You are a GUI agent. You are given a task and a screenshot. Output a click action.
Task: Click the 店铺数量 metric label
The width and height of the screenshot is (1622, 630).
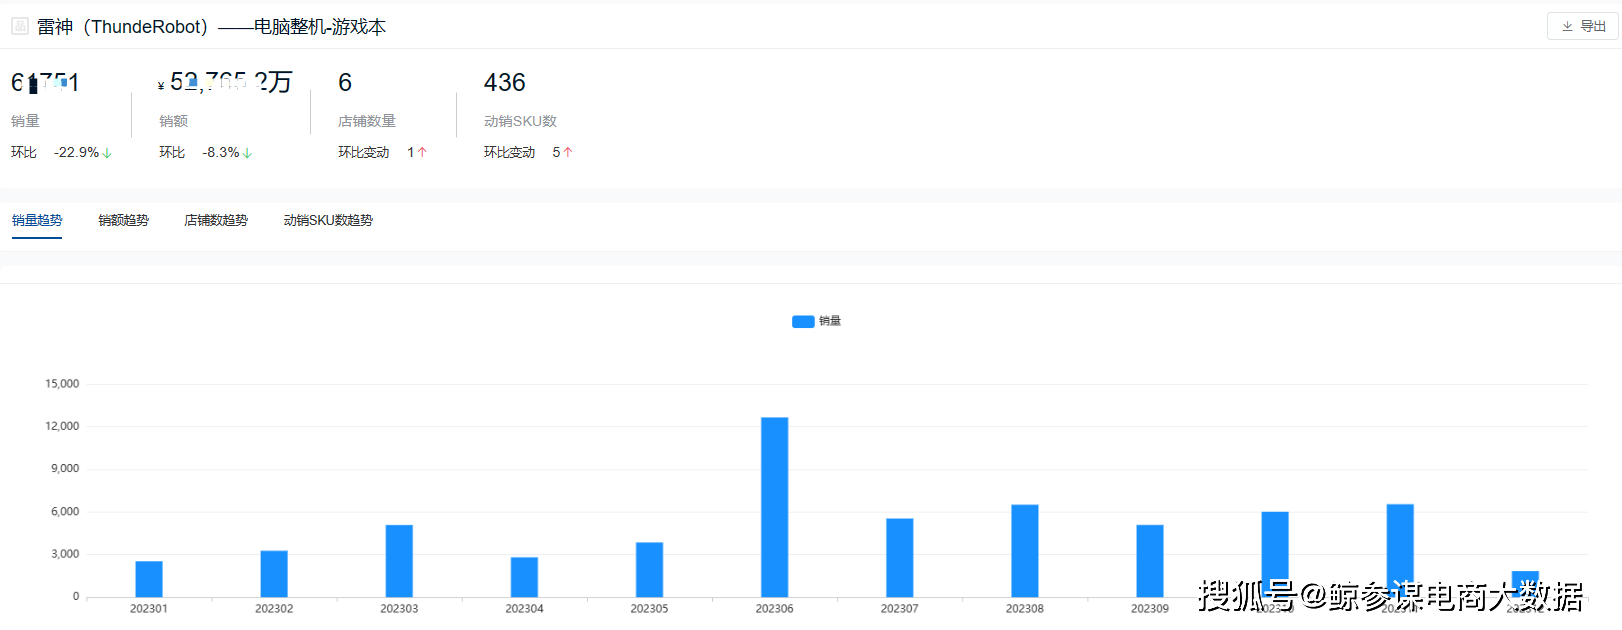tap(367, 121)
